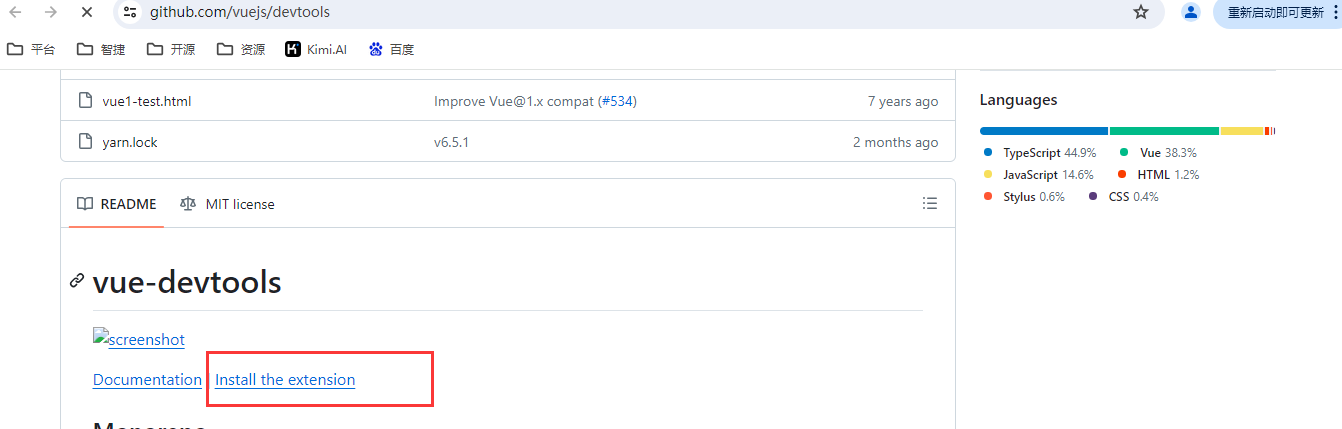This screenshot has height=429, width=1342.
Task: Open the README outline list icon
Action: (x=930, y=204)
